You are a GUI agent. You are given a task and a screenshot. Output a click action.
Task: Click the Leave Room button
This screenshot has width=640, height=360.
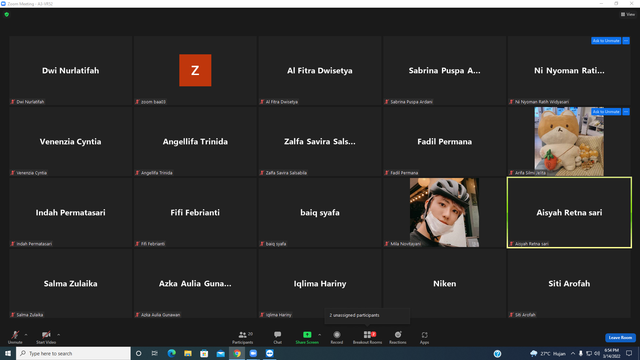[x=620, y=338]
